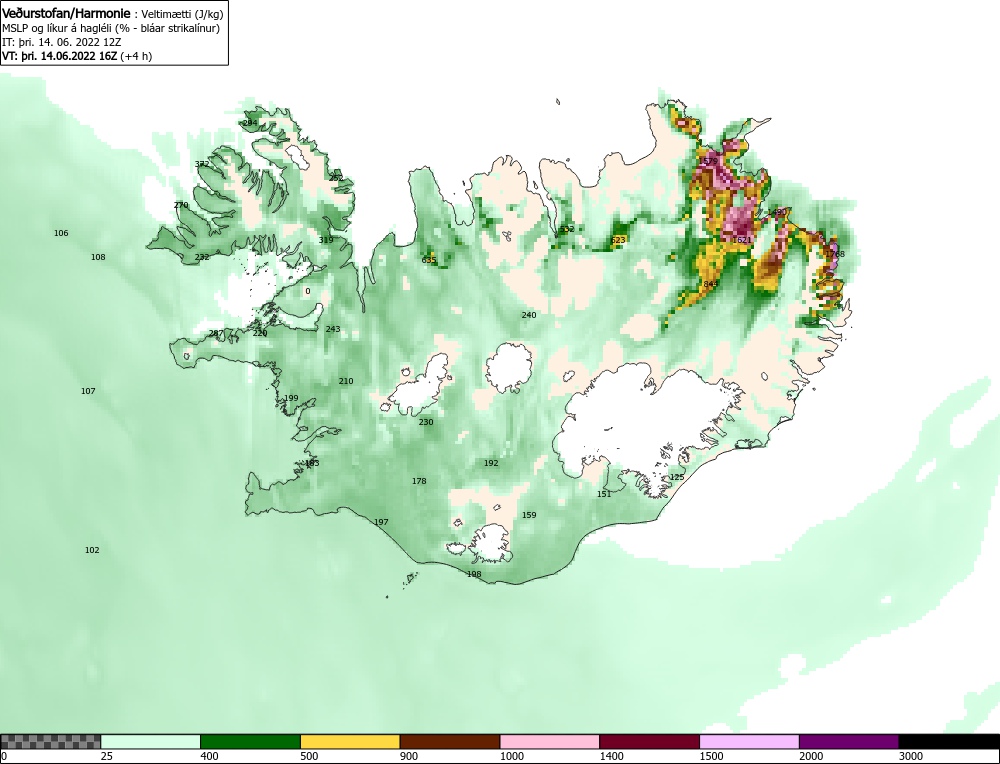Click the map value 552
This screenshot has width=1000, height=764.
click(x=567, y=229)
